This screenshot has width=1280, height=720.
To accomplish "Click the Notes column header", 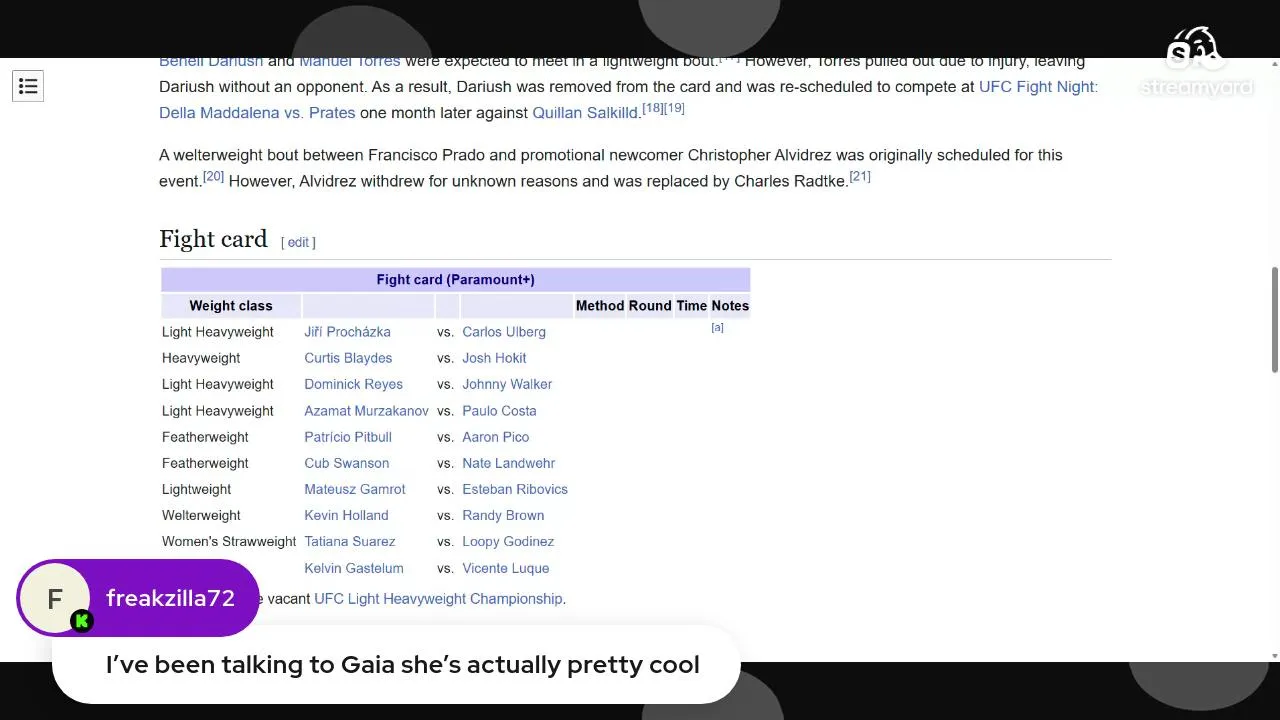I will pos(730,306).
